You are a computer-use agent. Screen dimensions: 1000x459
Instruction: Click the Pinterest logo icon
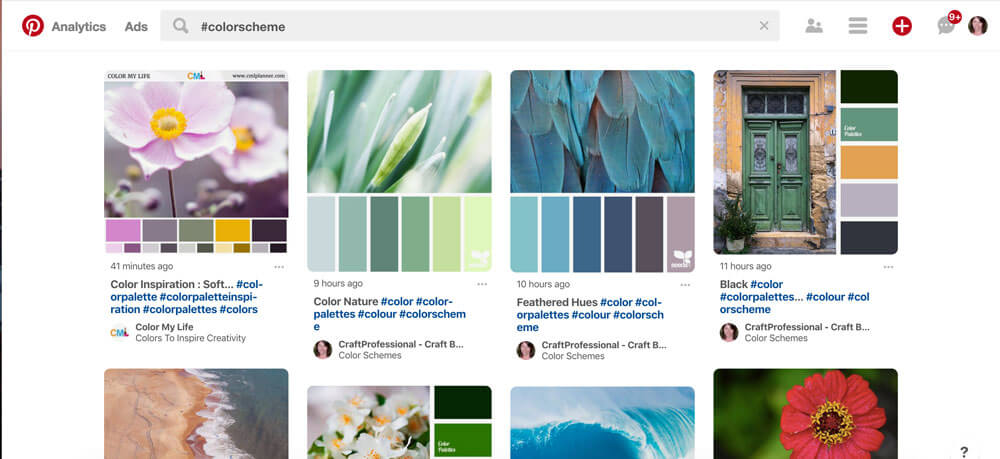[33, 26]
